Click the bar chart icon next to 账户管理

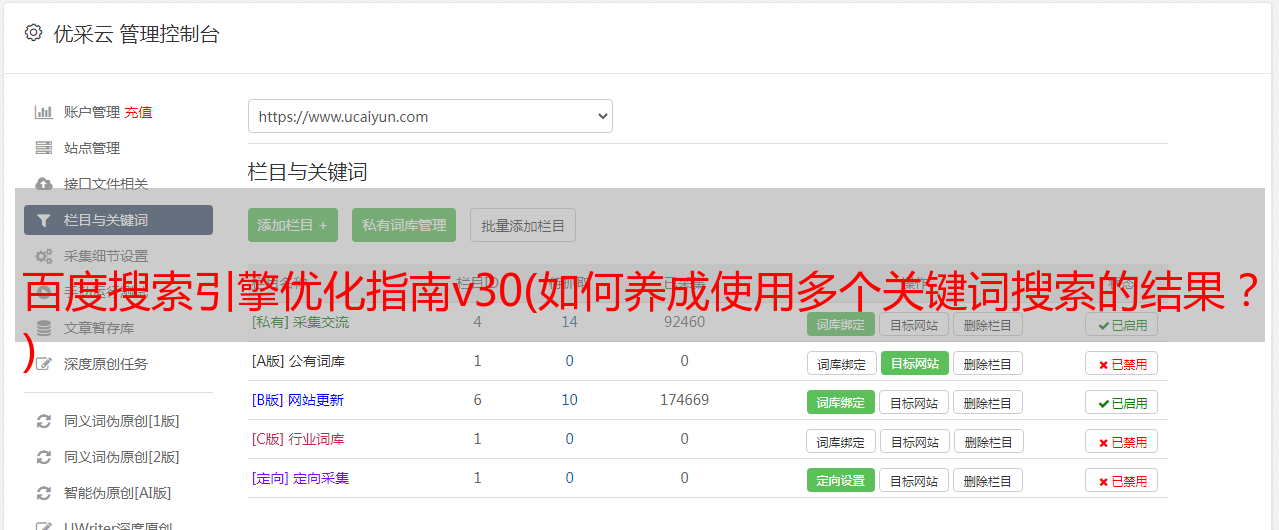pyautogui.click(x=43, y=112)
